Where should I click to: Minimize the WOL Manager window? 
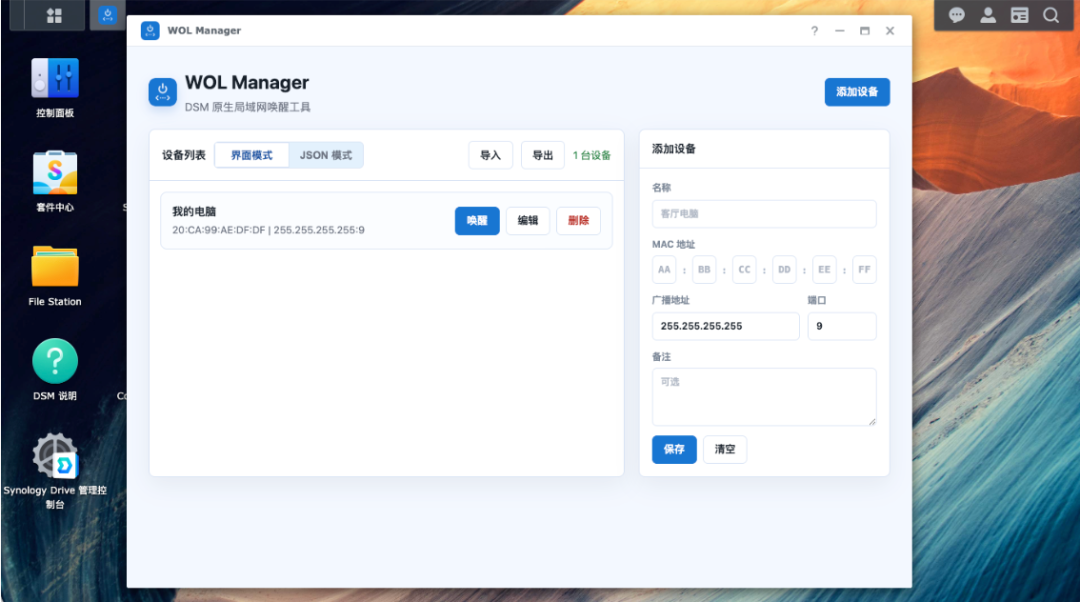tap(840, 30)
